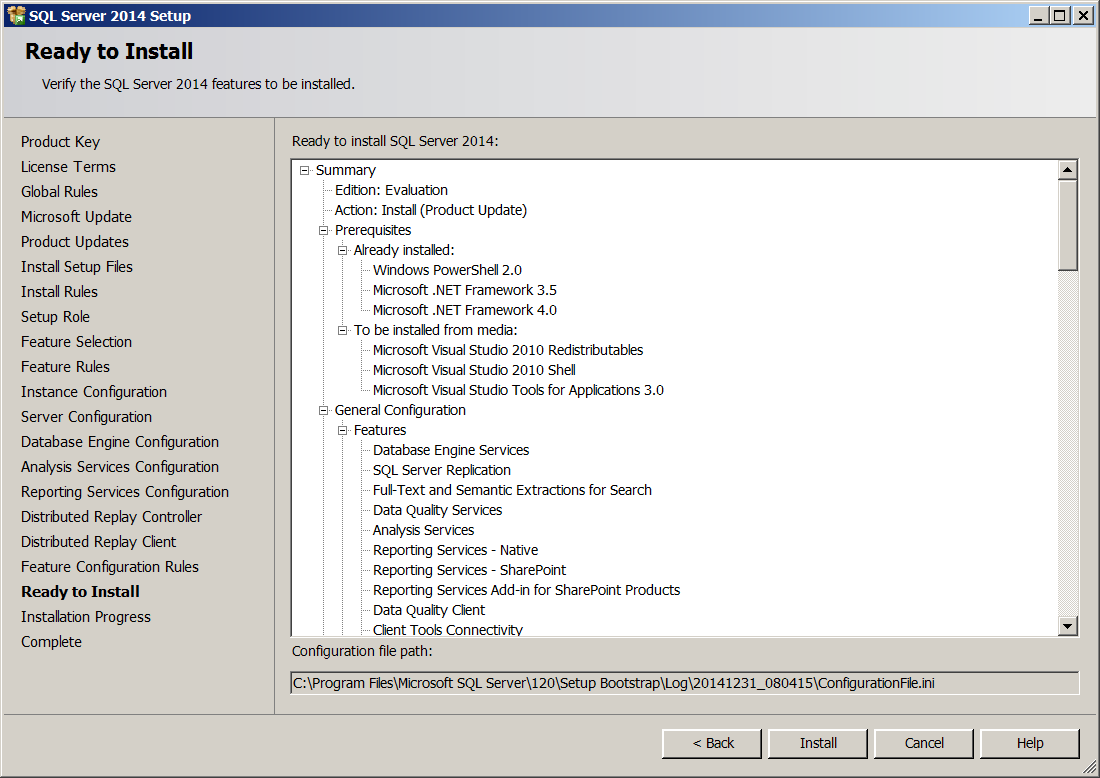Select Microsoft .NET Framework 3.5 row
Viewport: 1100px width, 778px height.
coord(464,290)
